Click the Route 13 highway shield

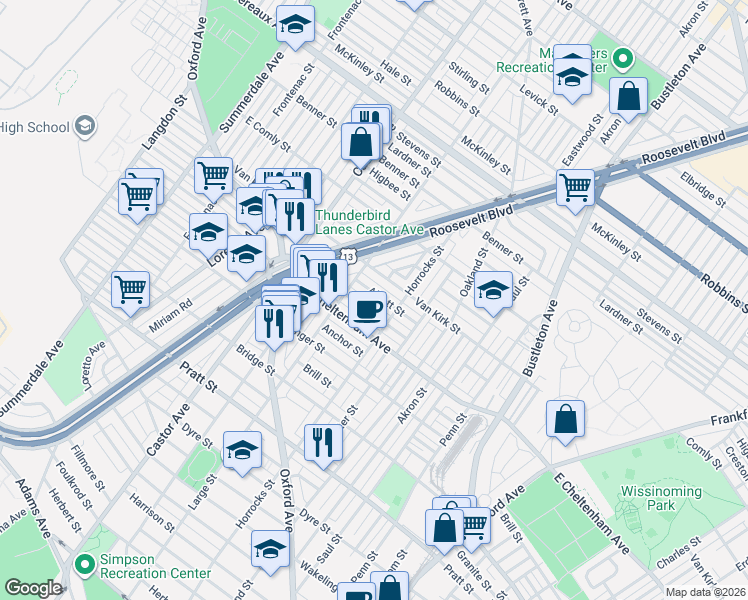click(349, 257)
